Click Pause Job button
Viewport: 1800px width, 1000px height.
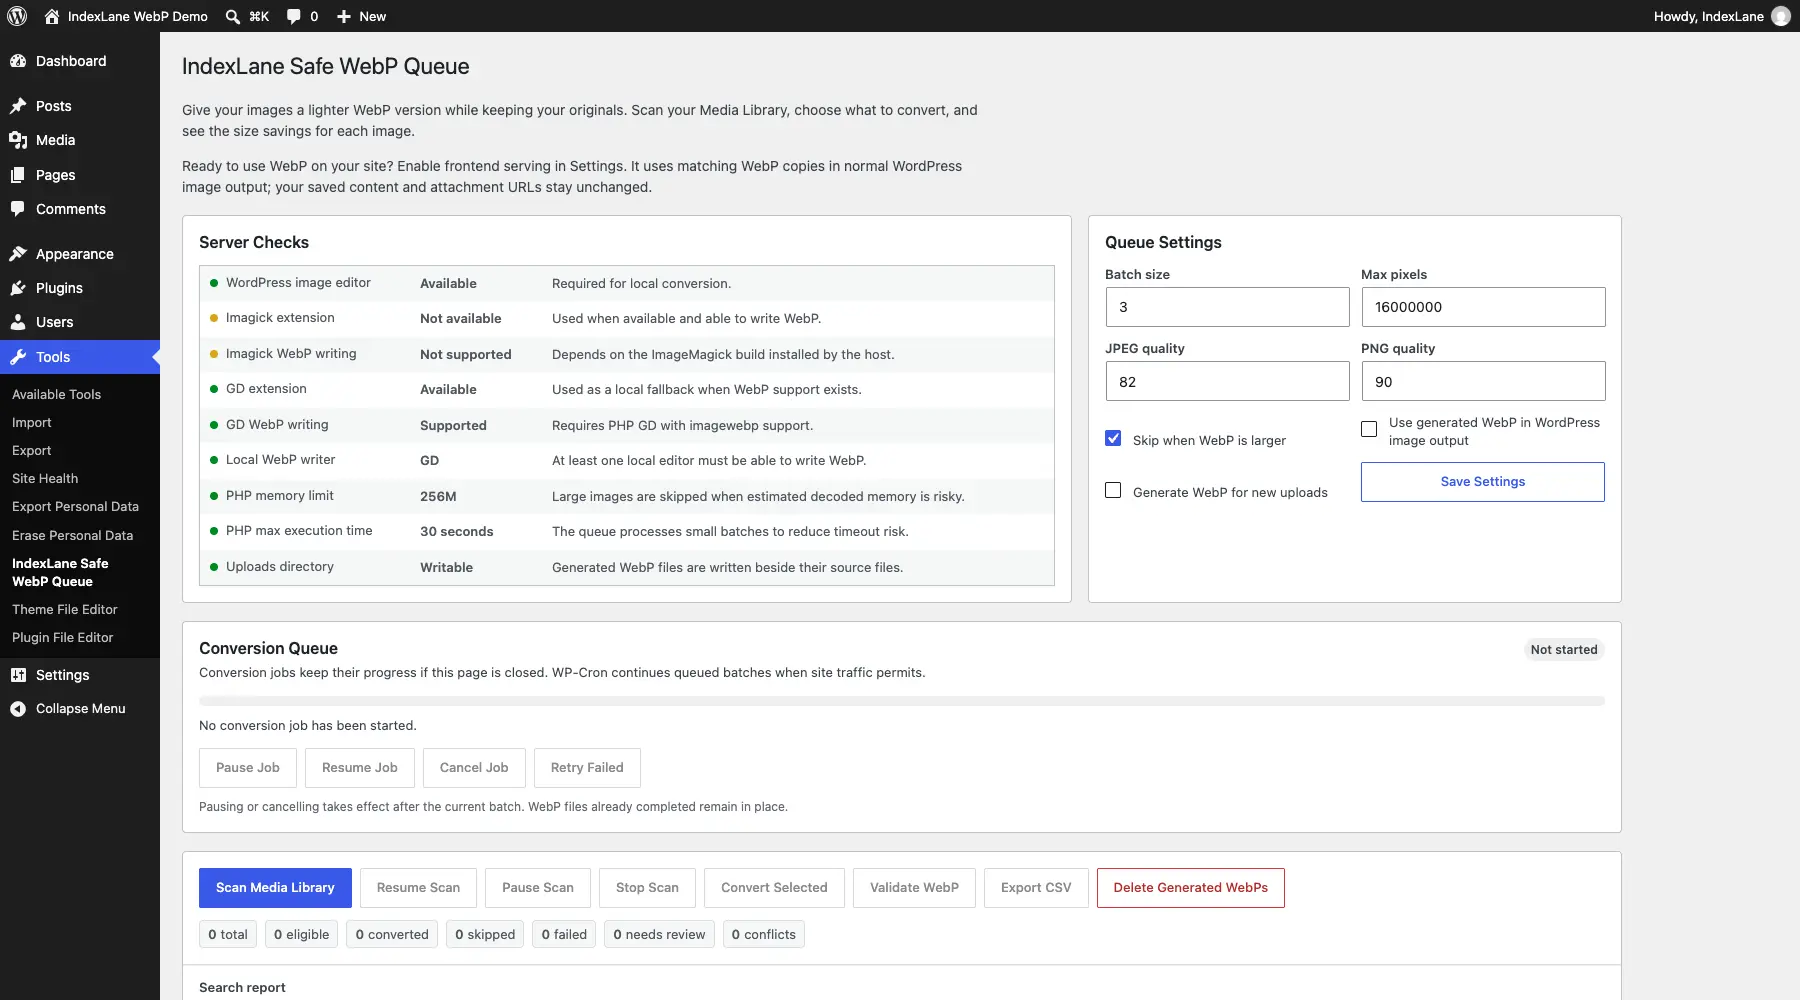coord(248,768)
